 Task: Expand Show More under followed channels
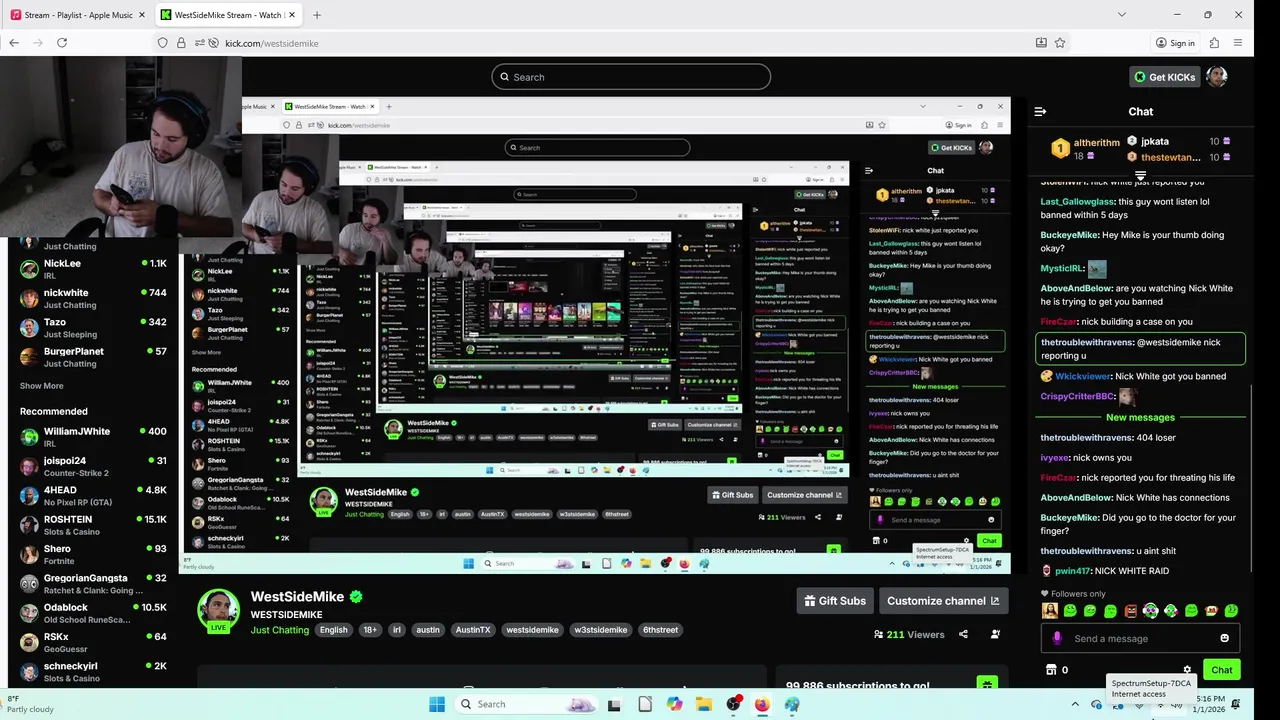pos(41,386)
